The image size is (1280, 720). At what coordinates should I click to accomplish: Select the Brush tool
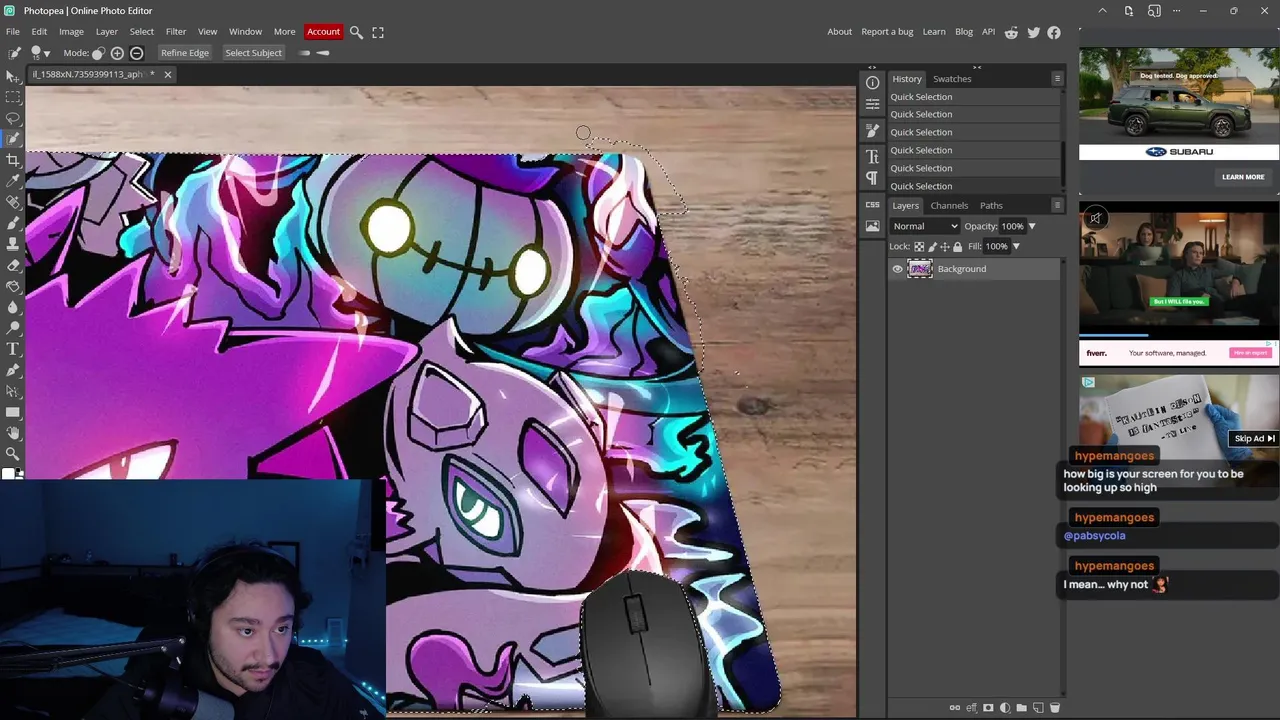(x=12, y=223)
